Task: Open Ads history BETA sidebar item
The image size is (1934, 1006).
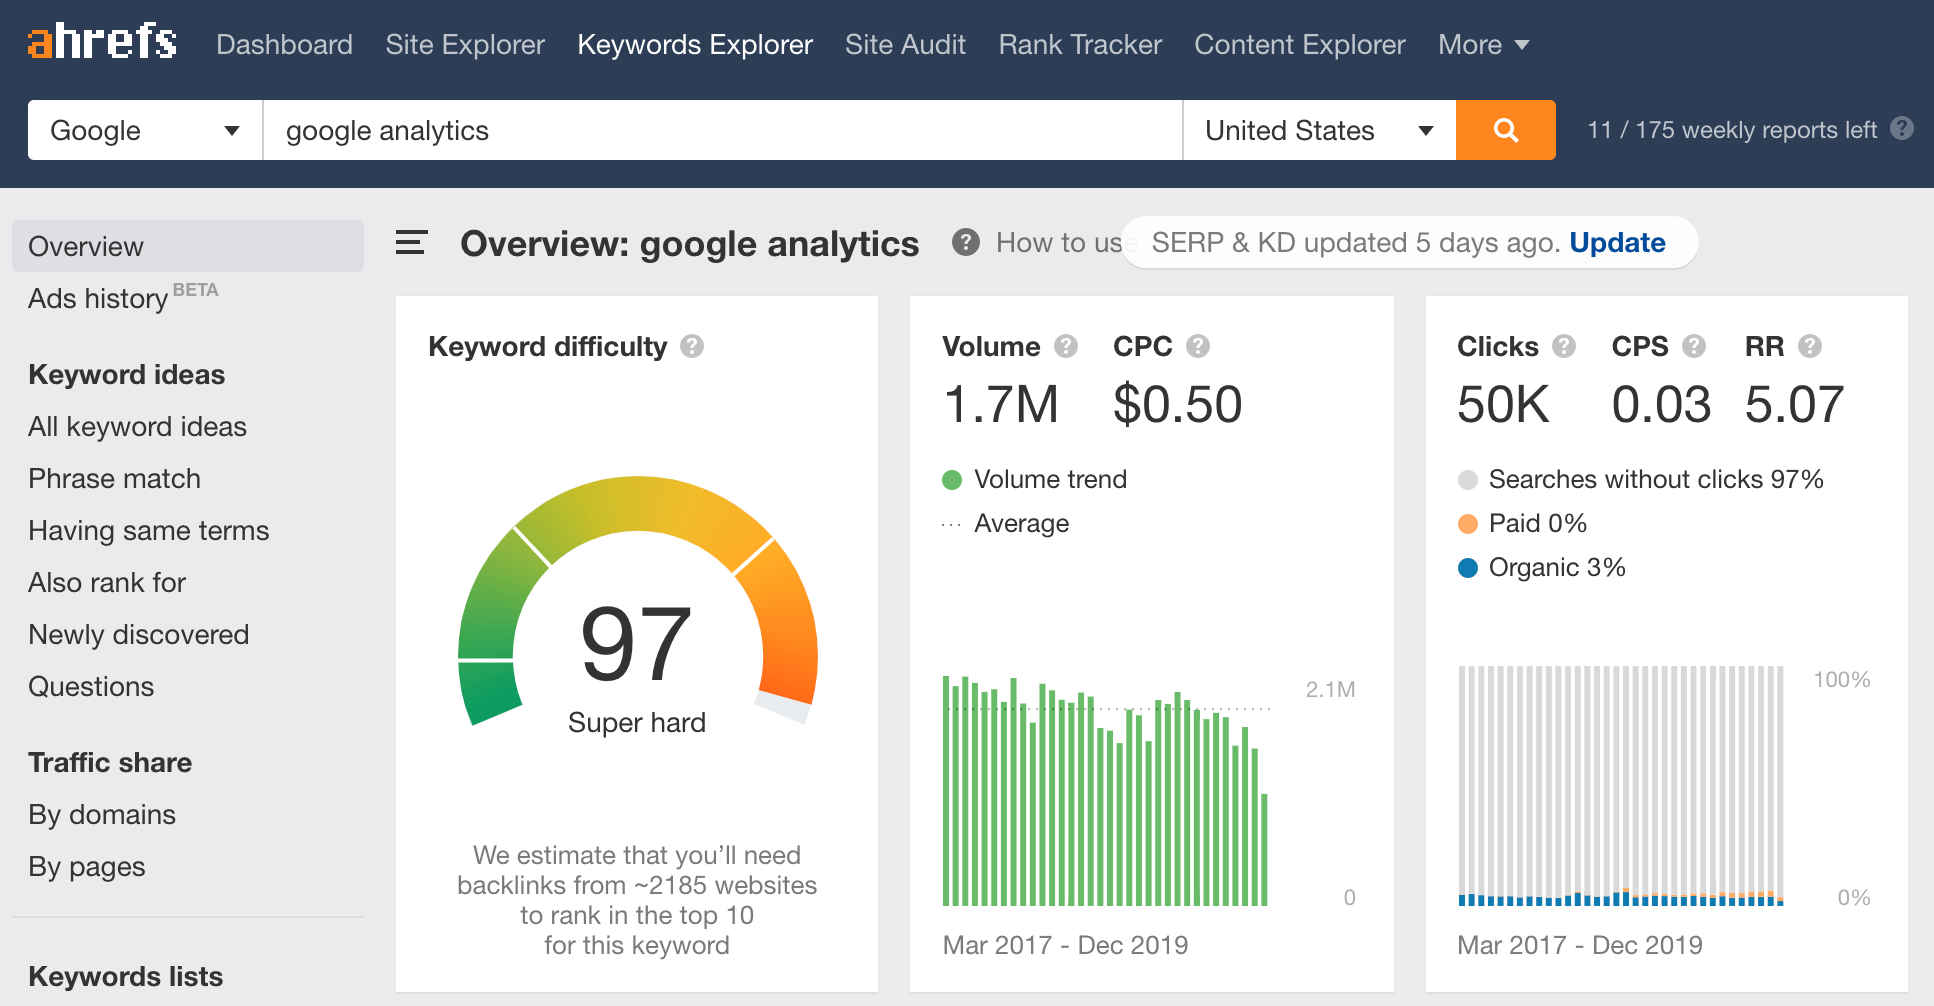Action: [123, 297]
